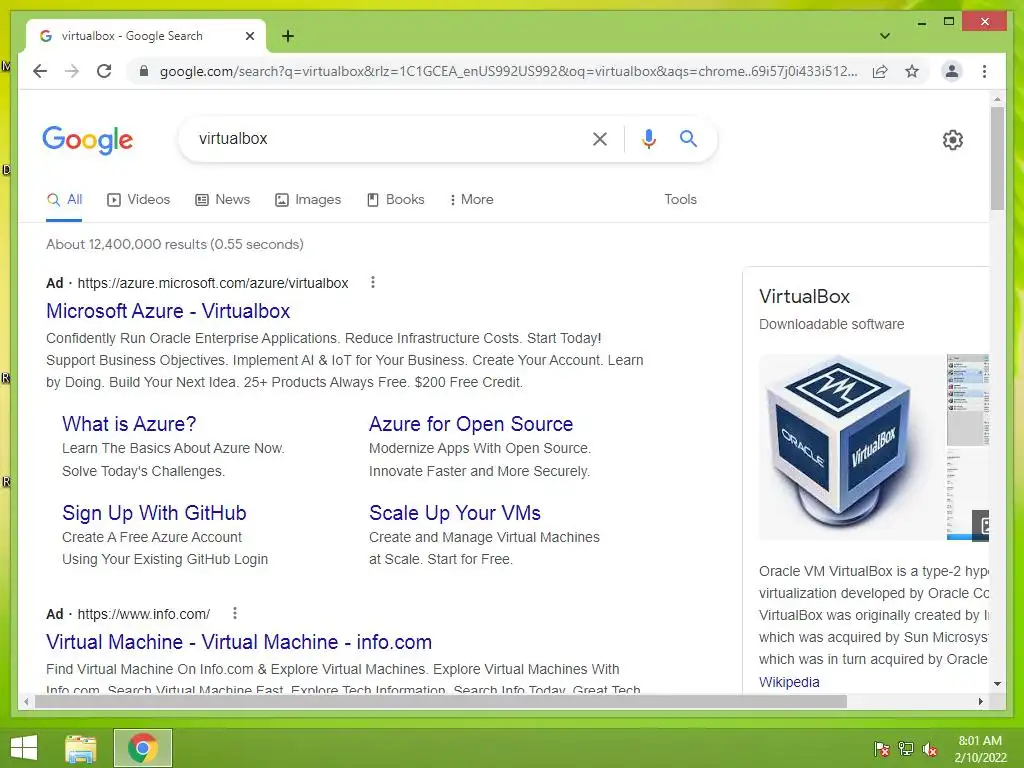Click the horizontal scrollbar thumb
The width and height of the screenshot is (1024, 768).
pyautogui.click(x=441, y=701)
